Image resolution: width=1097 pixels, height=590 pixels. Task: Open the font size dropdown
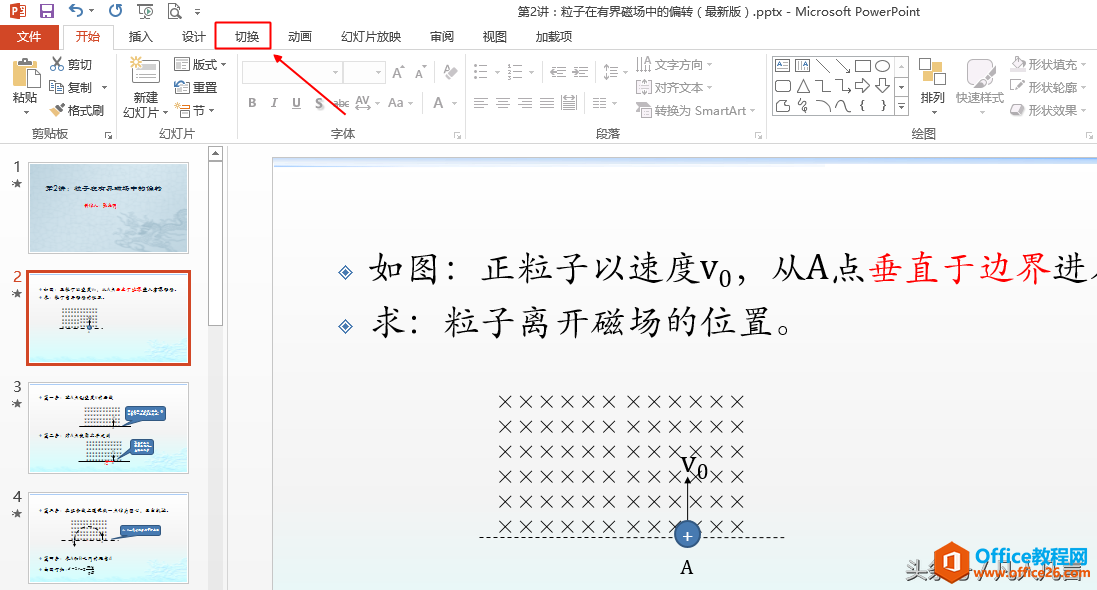[378, 72]
